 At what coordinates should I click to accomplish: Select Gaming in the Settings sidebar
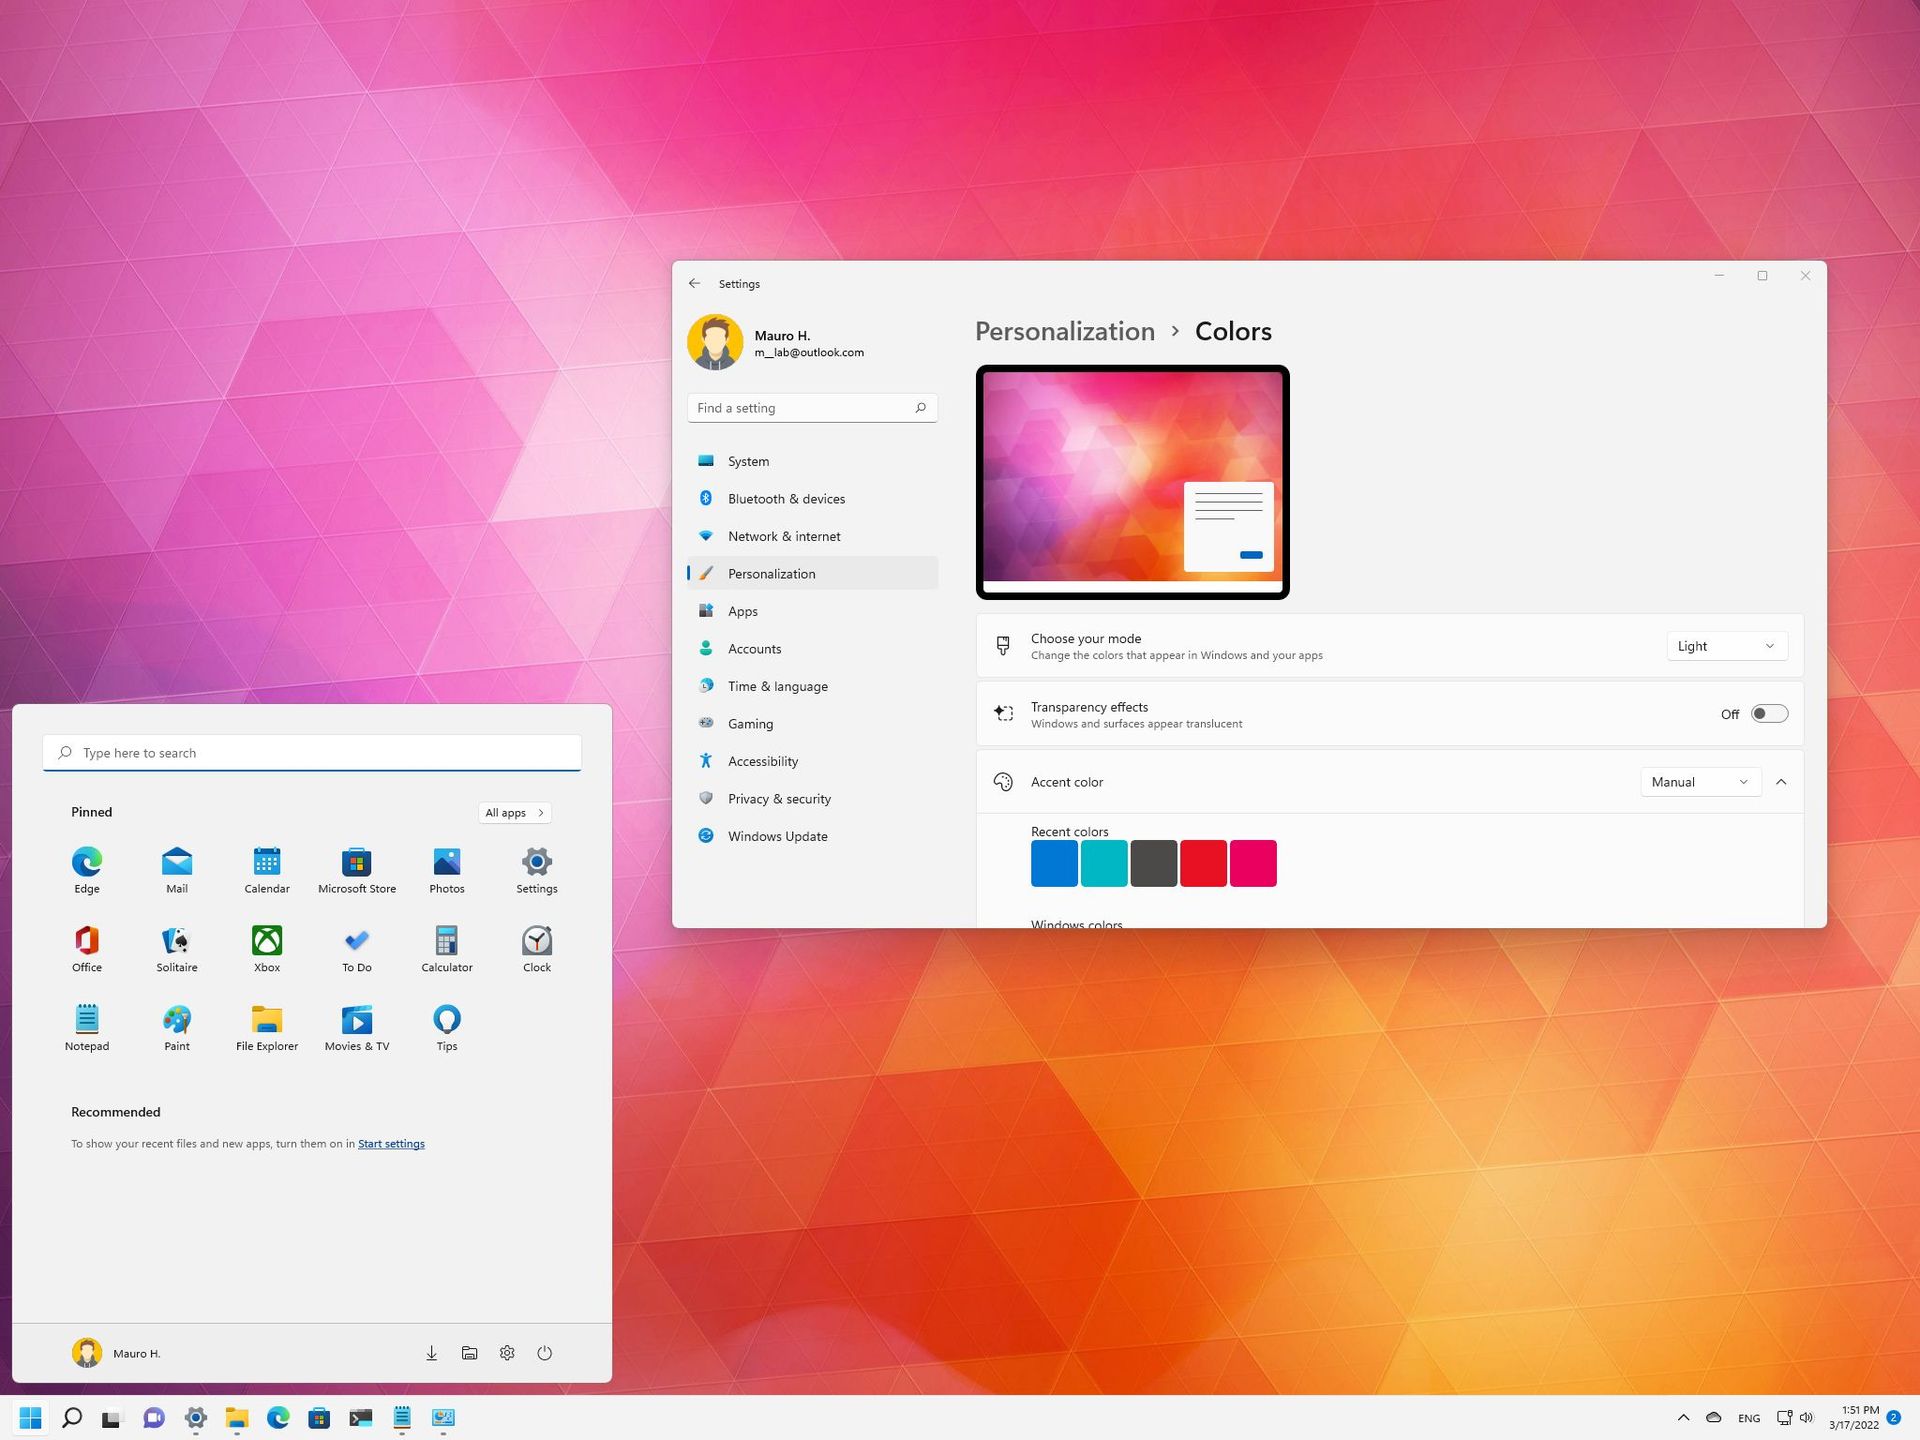tap(750, 723)
